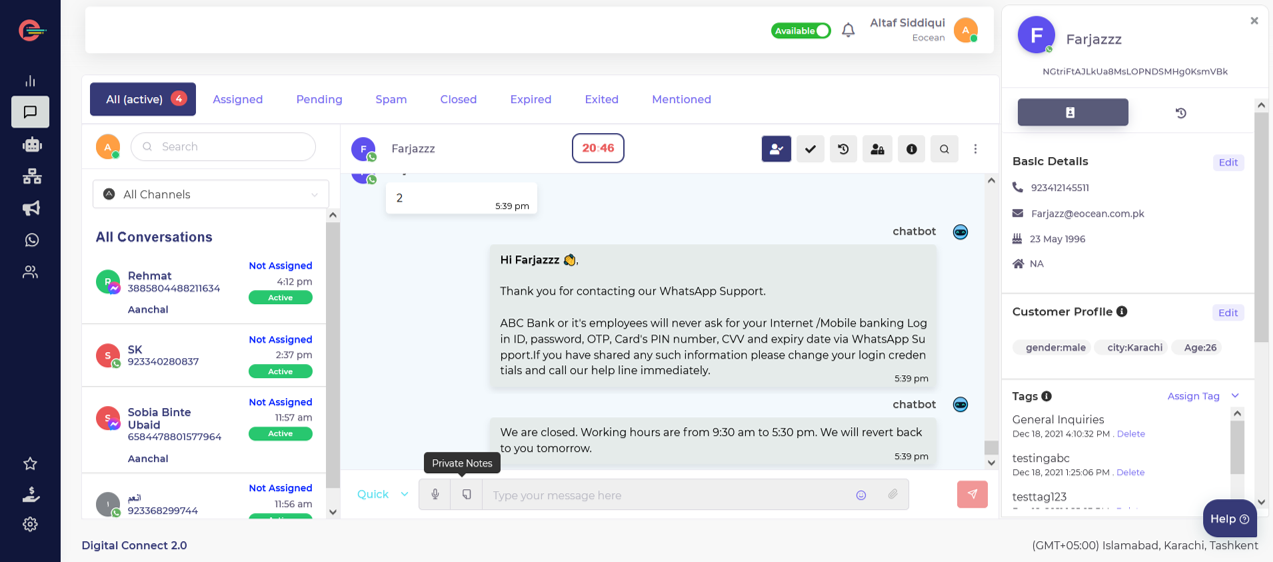This screenshot has width=1273, height=562.
Task: Click the chat message scrollbar
Action: pos(991,448)
